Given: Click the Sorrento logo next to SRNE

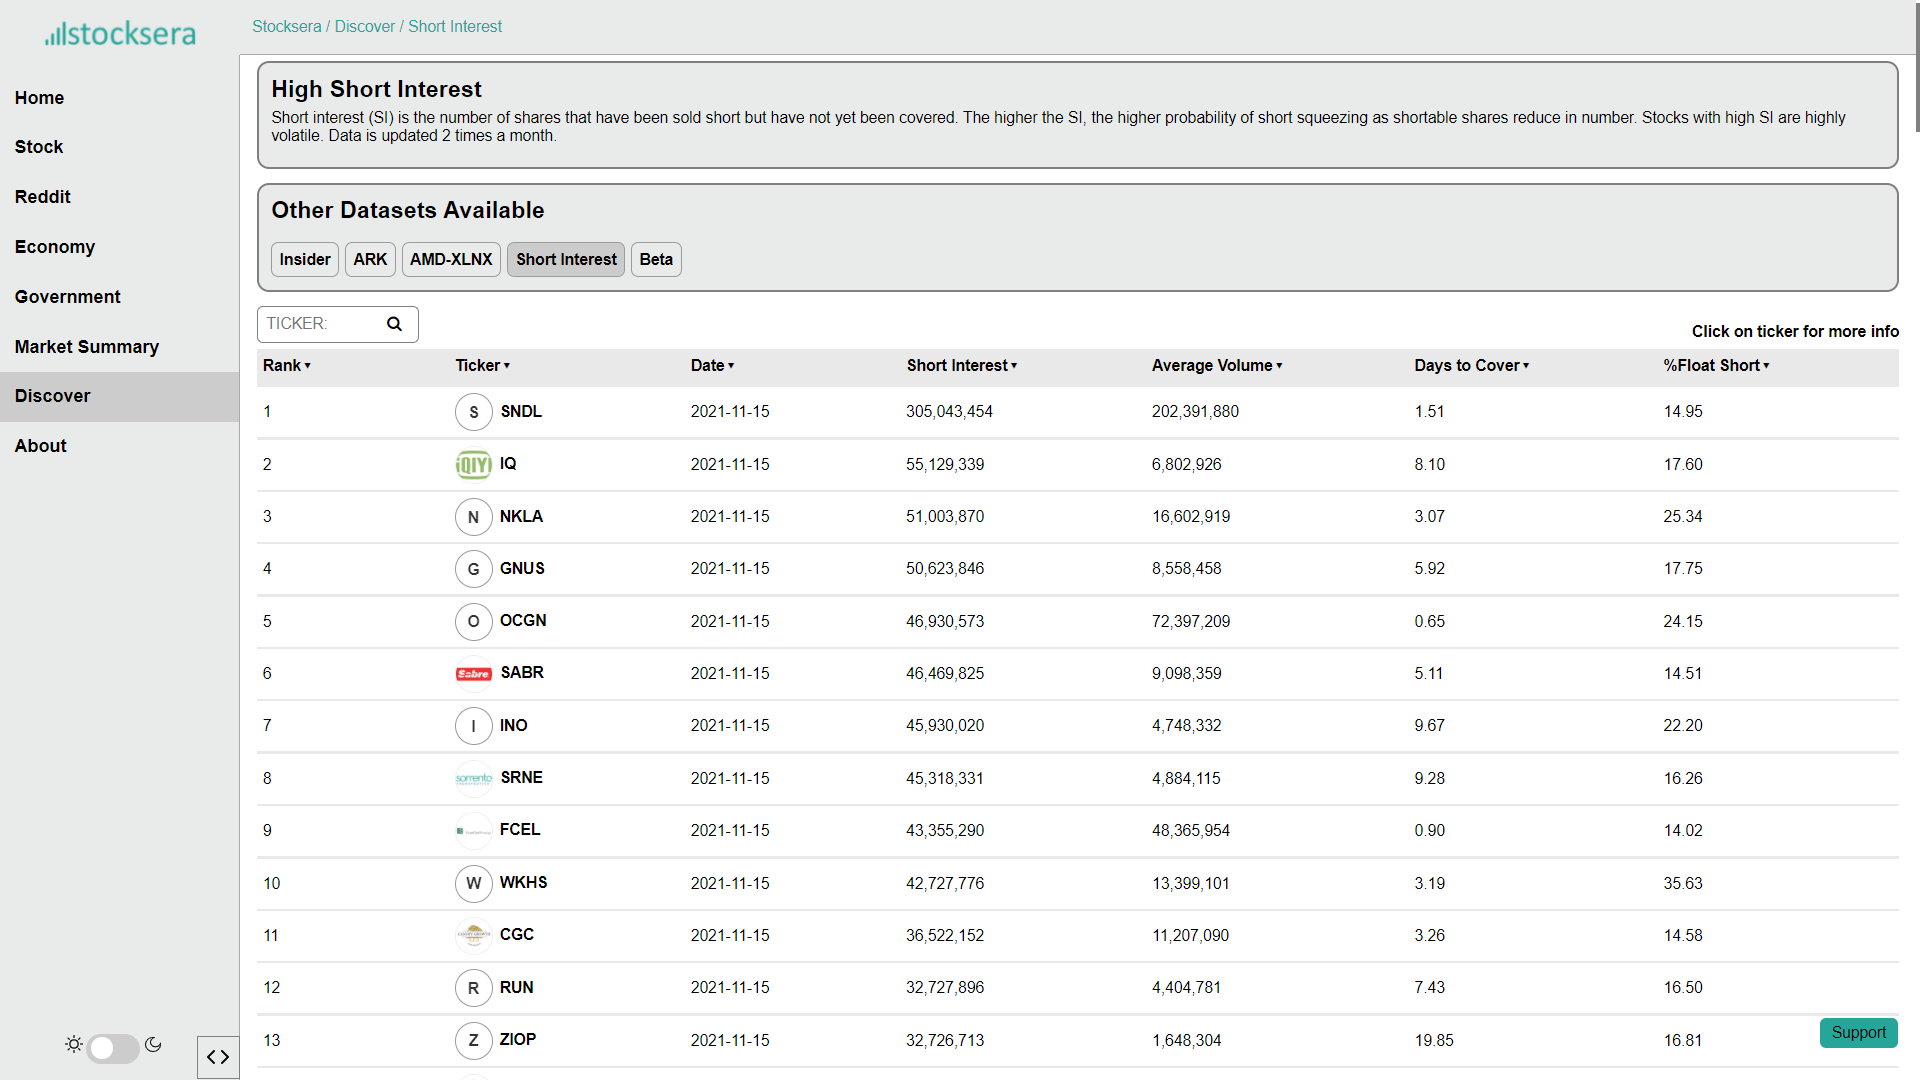Looking at the screenshot, I should (x=473, y=778).
